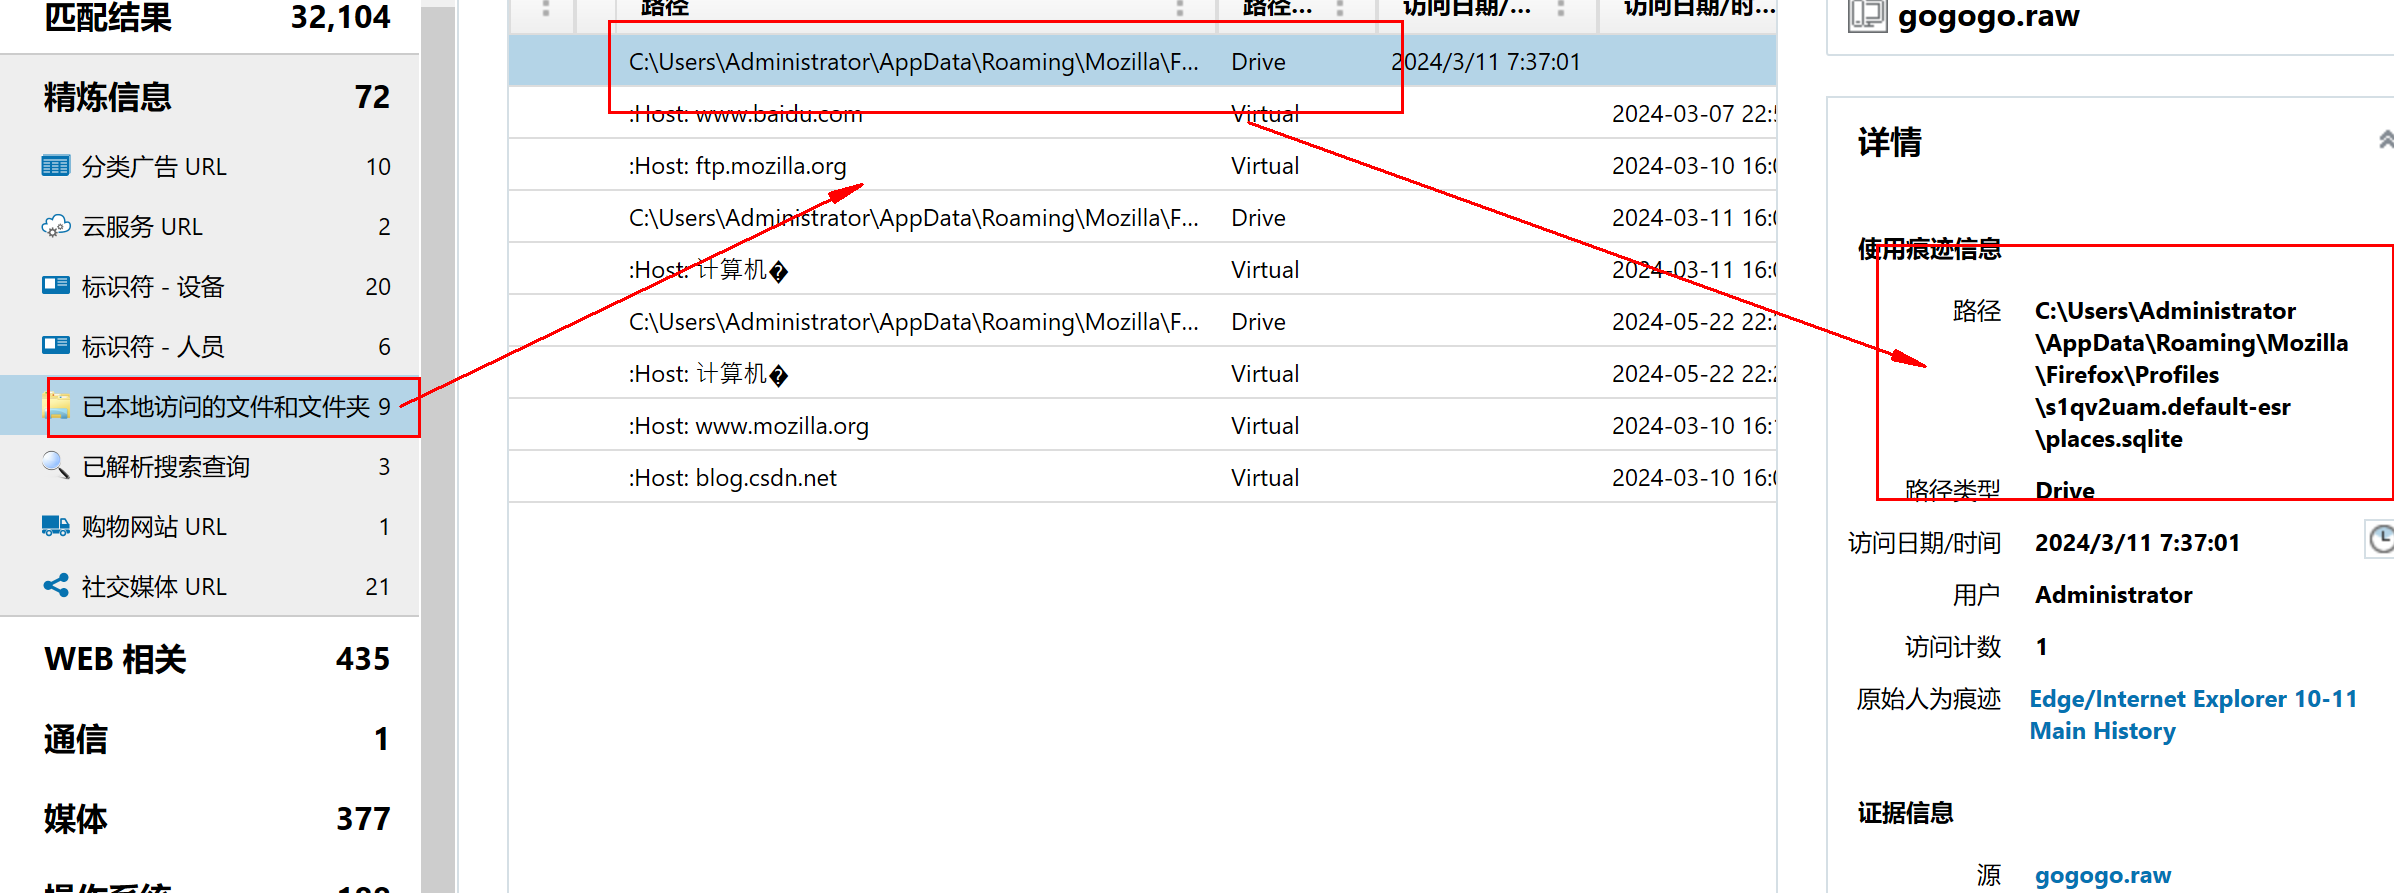
Task: Click the 用户 value Administrator
Action: pos(2113,595)
